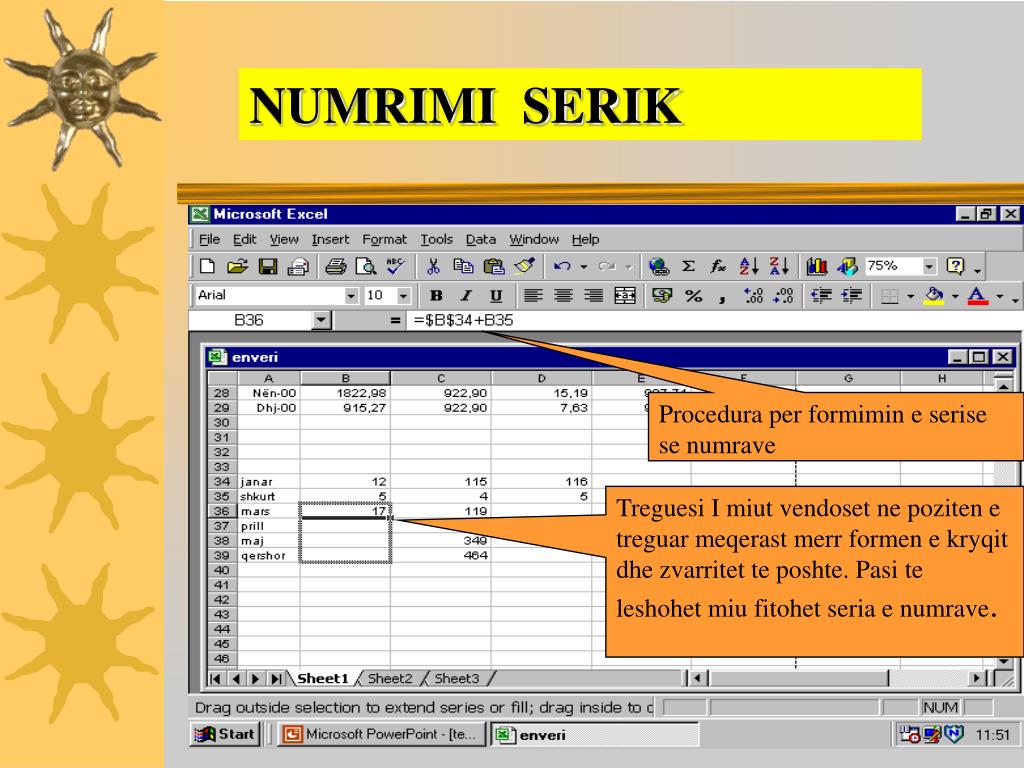The height and width of the screenshot is (768, 1024).
Task: Click Decrease Decimal icon
Action: point(783,296)
